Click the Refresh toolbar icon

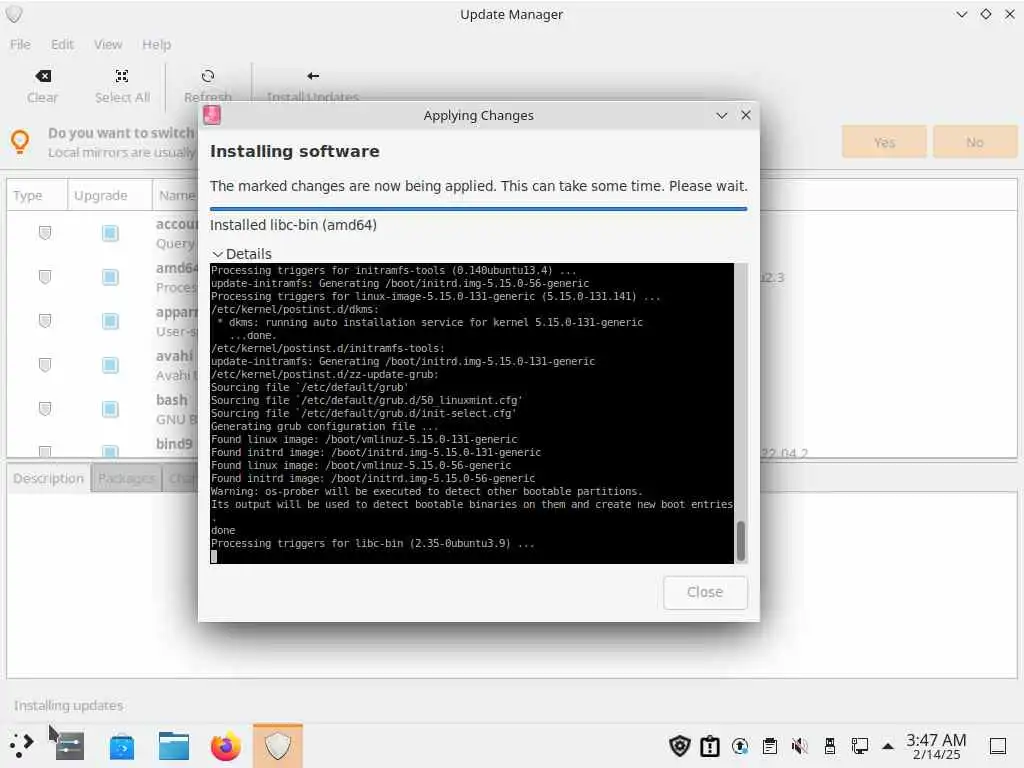tap(208, 76)
